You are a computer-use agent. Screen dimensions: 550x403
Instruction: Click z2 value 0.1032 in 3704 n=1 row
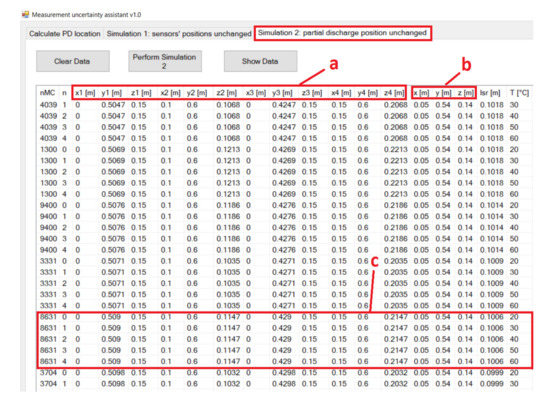(228, 384)
